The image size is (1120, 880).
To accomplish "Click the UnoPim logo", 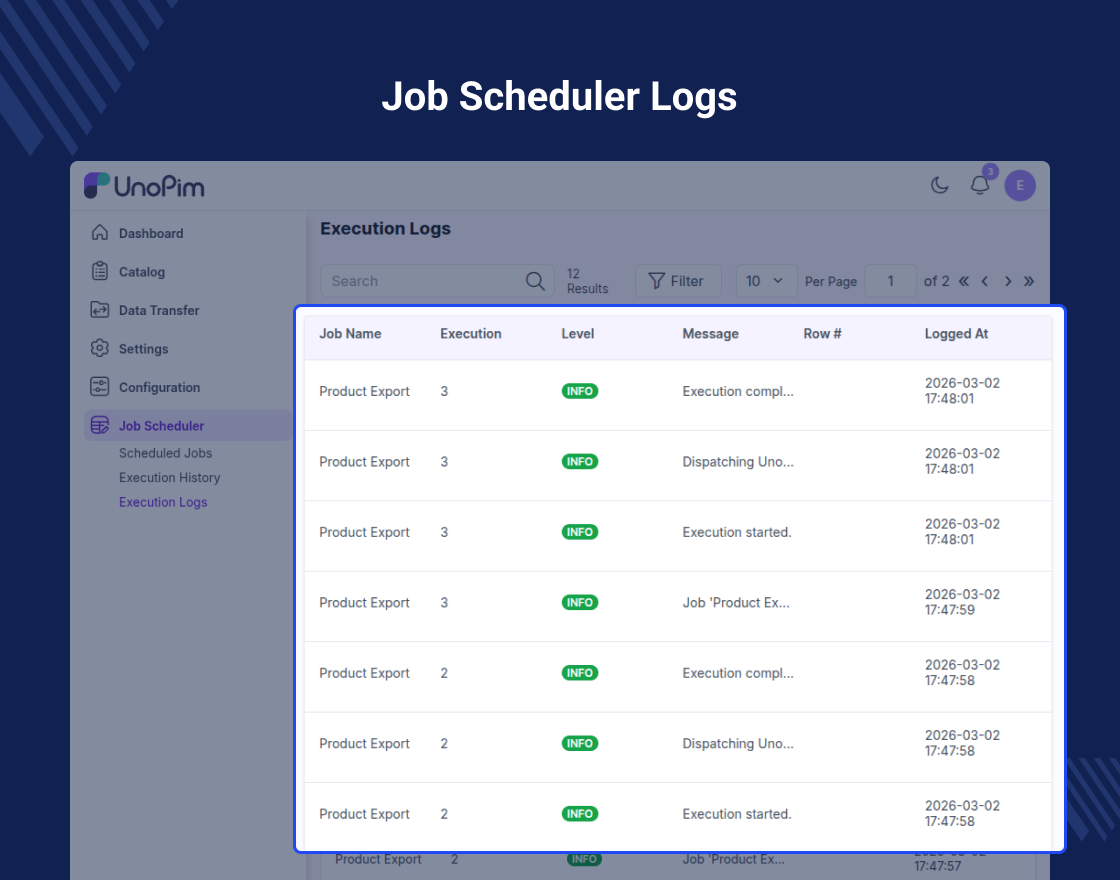I will point(144,186).
